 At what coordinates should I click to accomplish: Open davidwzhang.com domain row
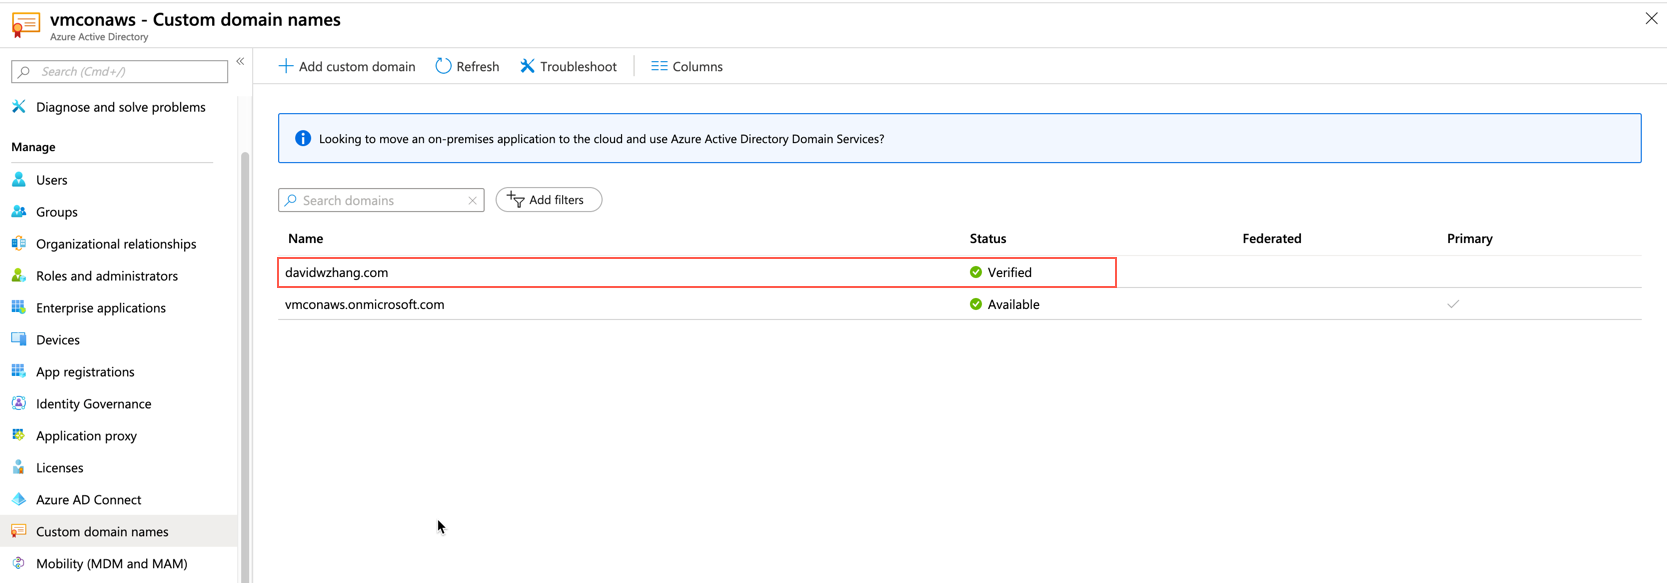(337, 273)
